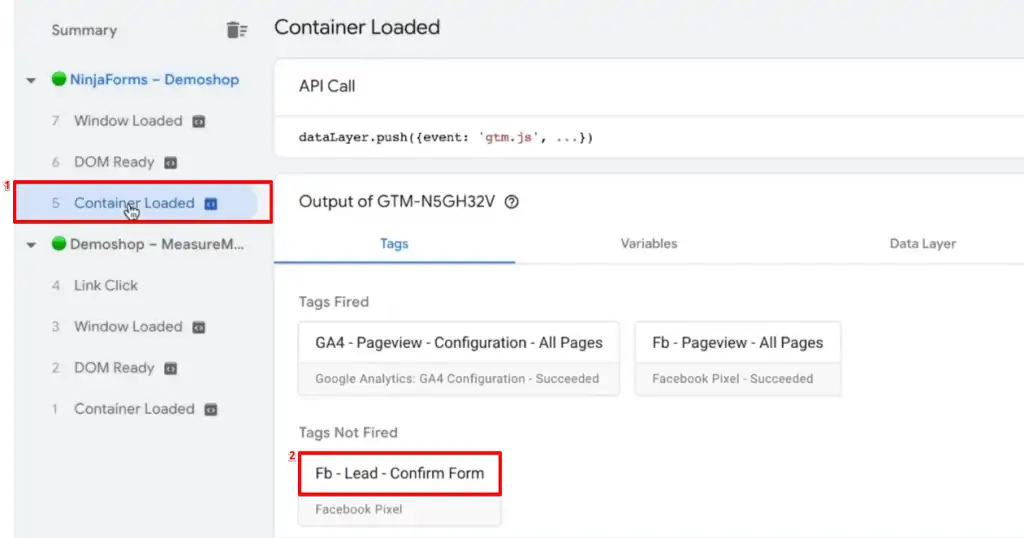Click the Tags Not Fired section label
The height and width of the screenshot is (538, 1024).
point(348,433)
